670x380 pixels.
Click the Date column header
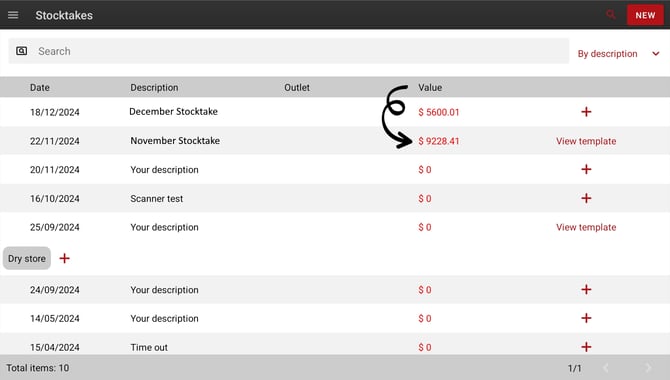click(40, 88)
